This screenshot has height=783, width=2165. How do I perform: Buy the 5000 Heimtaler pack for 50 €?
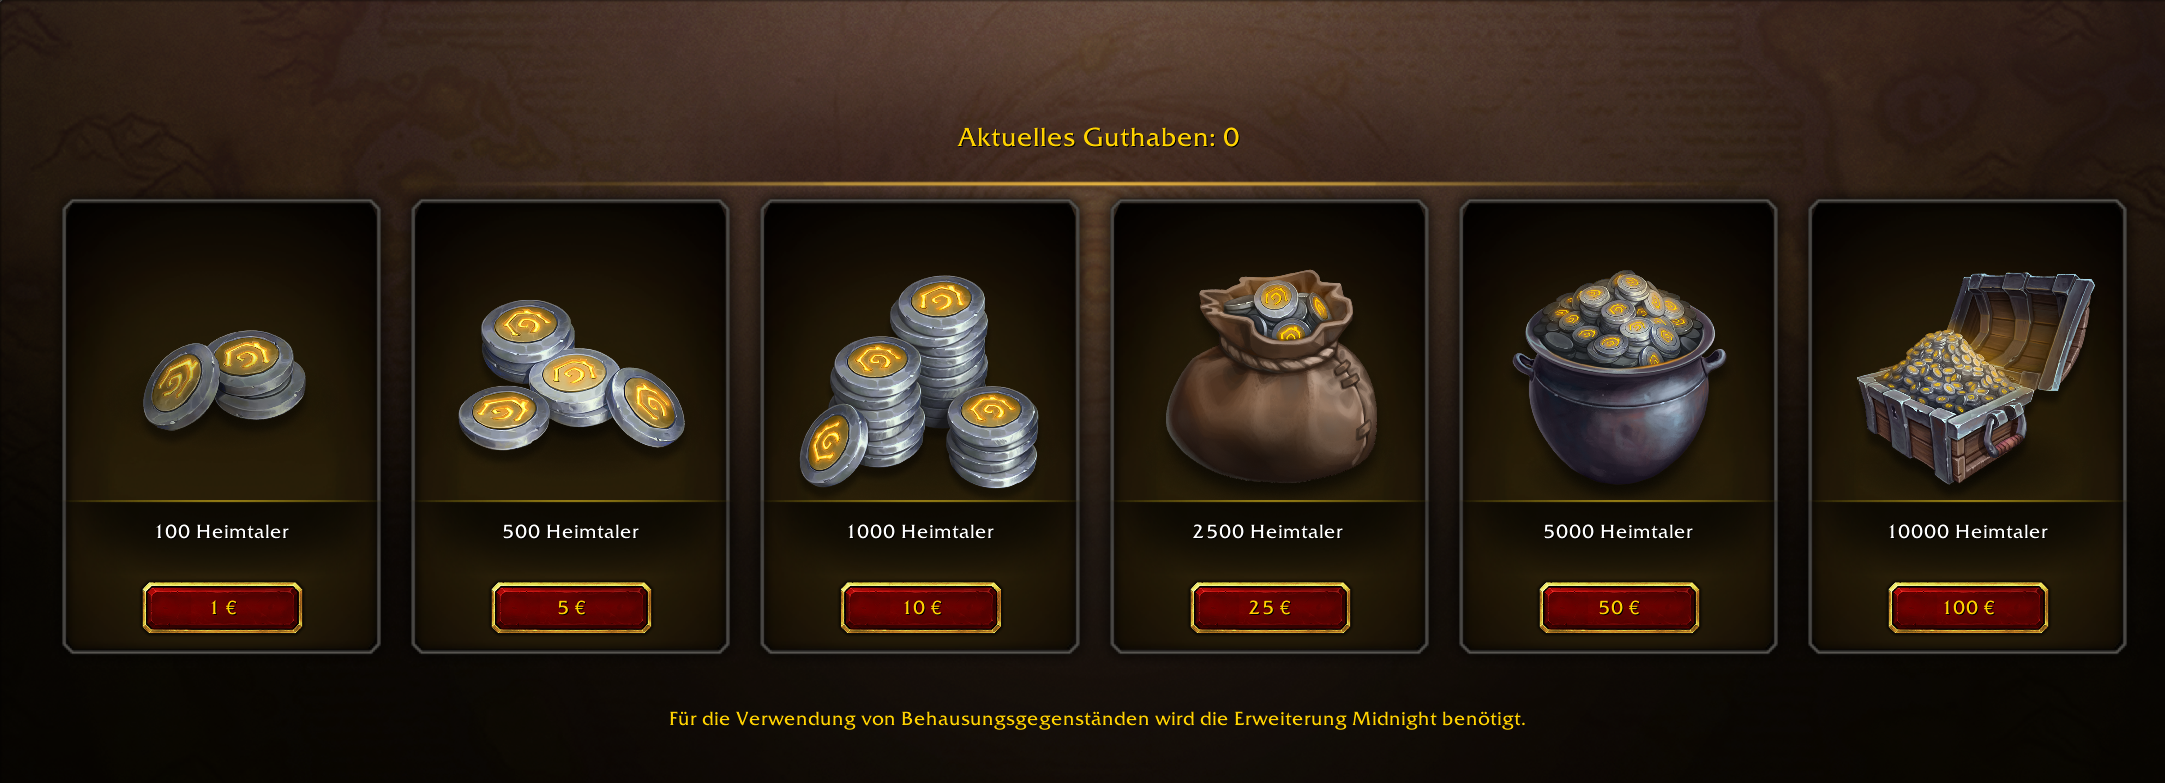pyautogui.click(x=1619, y=608)
